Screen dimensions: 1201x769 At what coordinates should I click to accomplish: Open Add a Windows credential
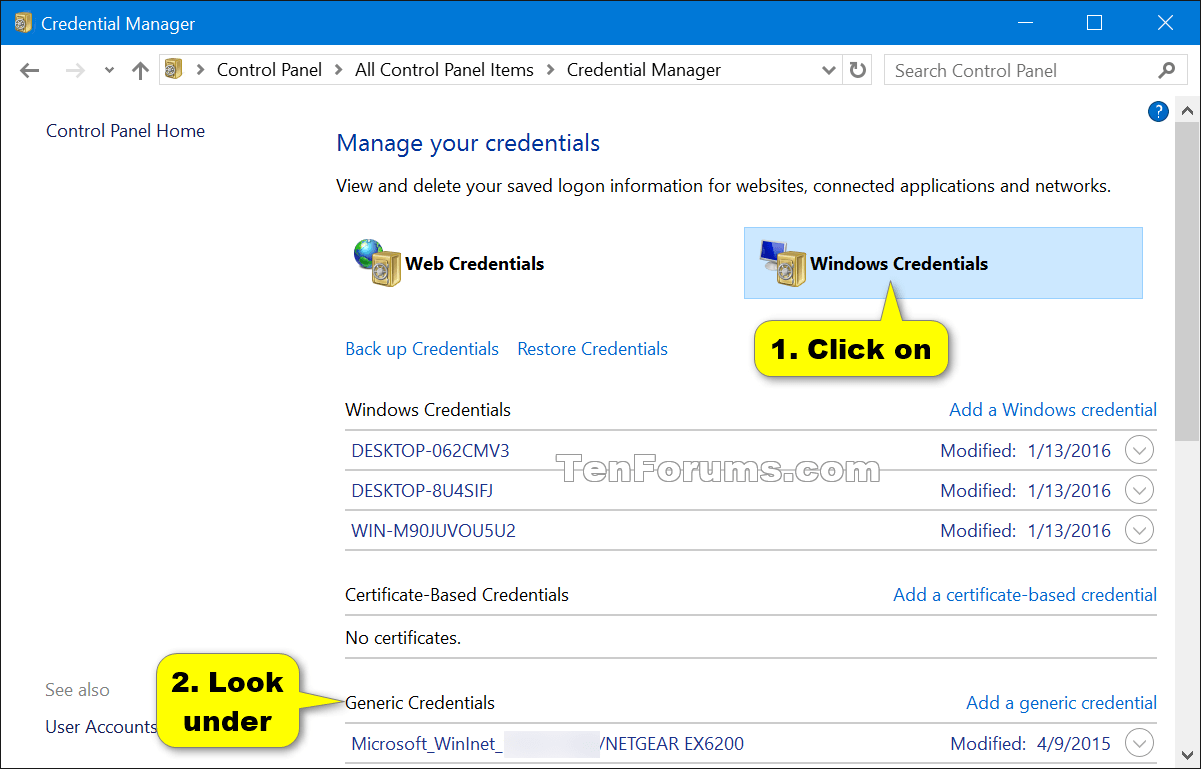(1052, 410)
